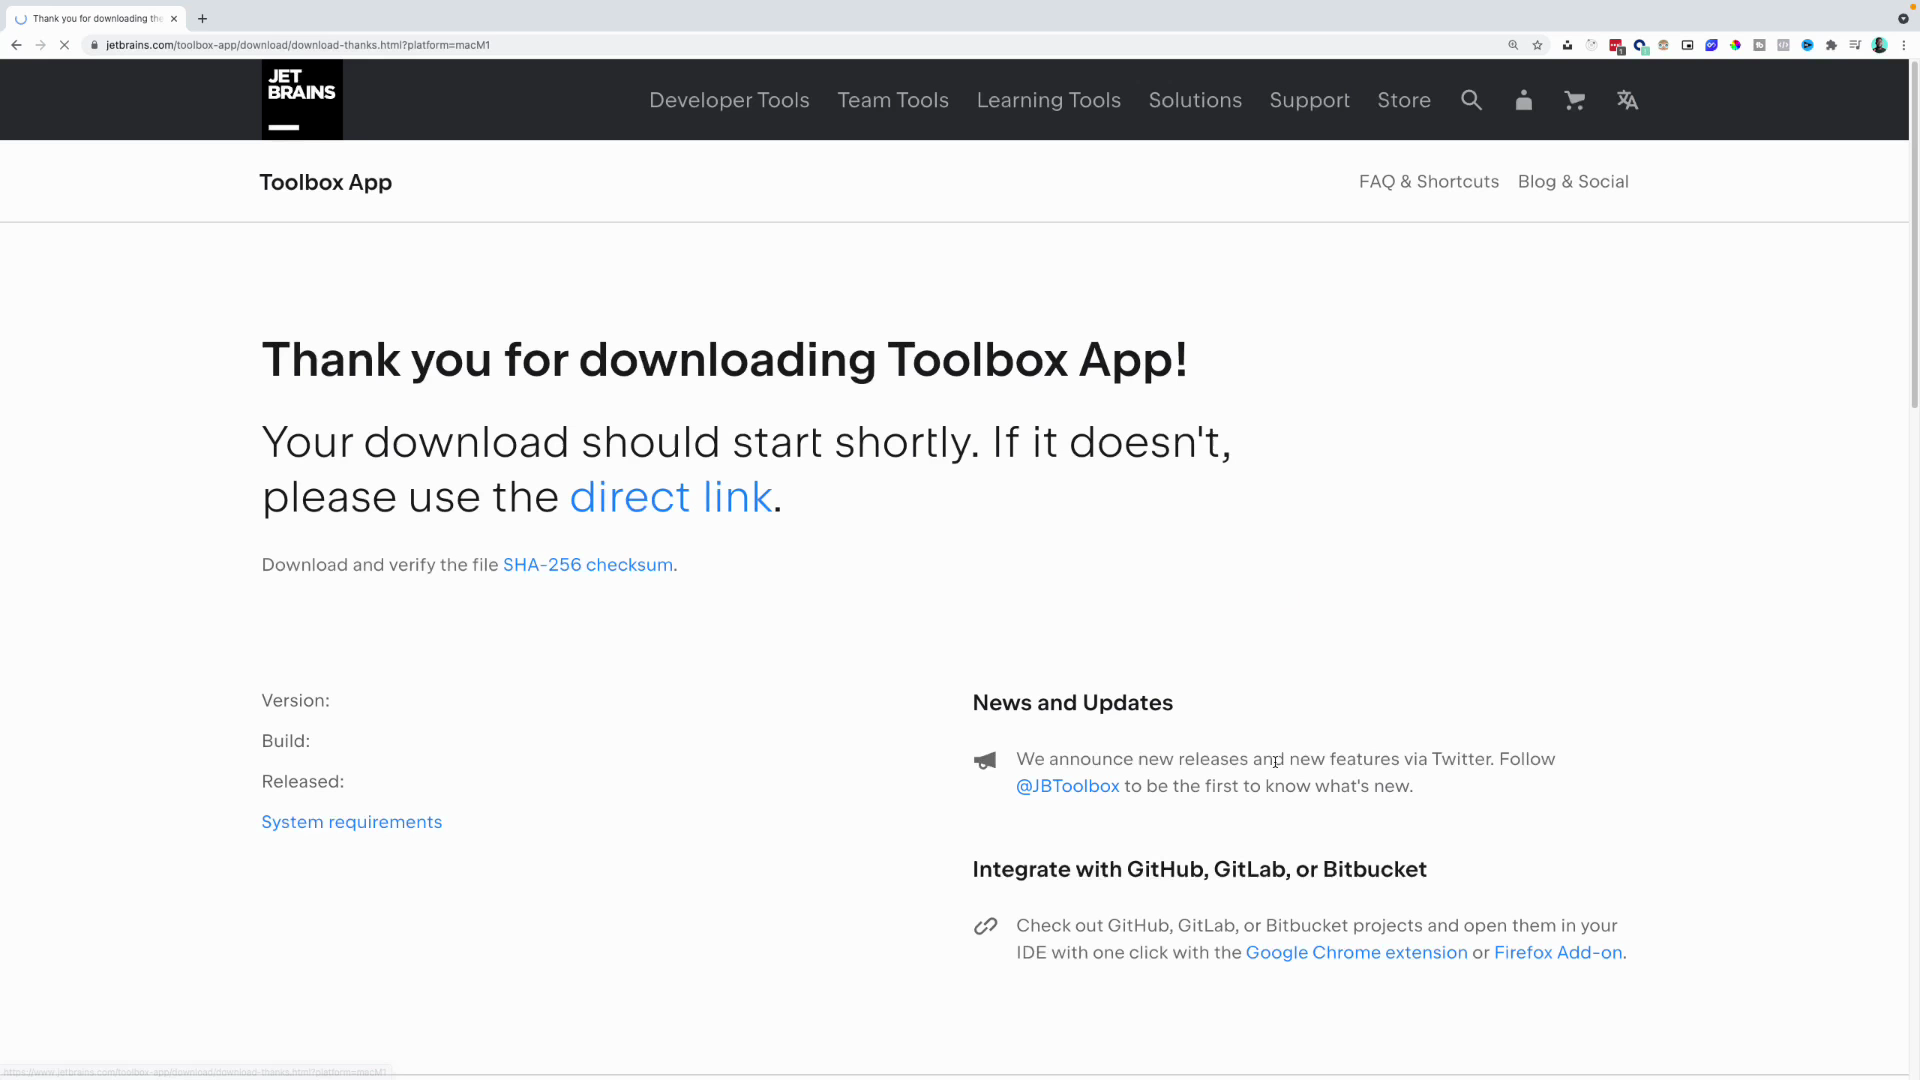Click the JetBrains logo
The image size is (1920, 1080).
click(302, 99)
